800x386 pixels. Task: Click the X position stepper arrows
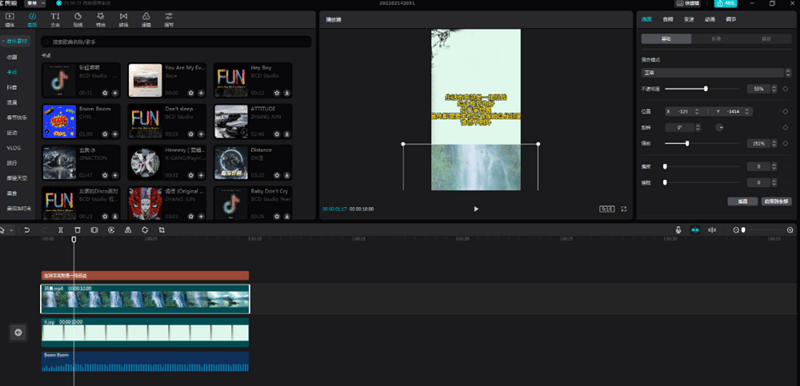coord(697,111)
